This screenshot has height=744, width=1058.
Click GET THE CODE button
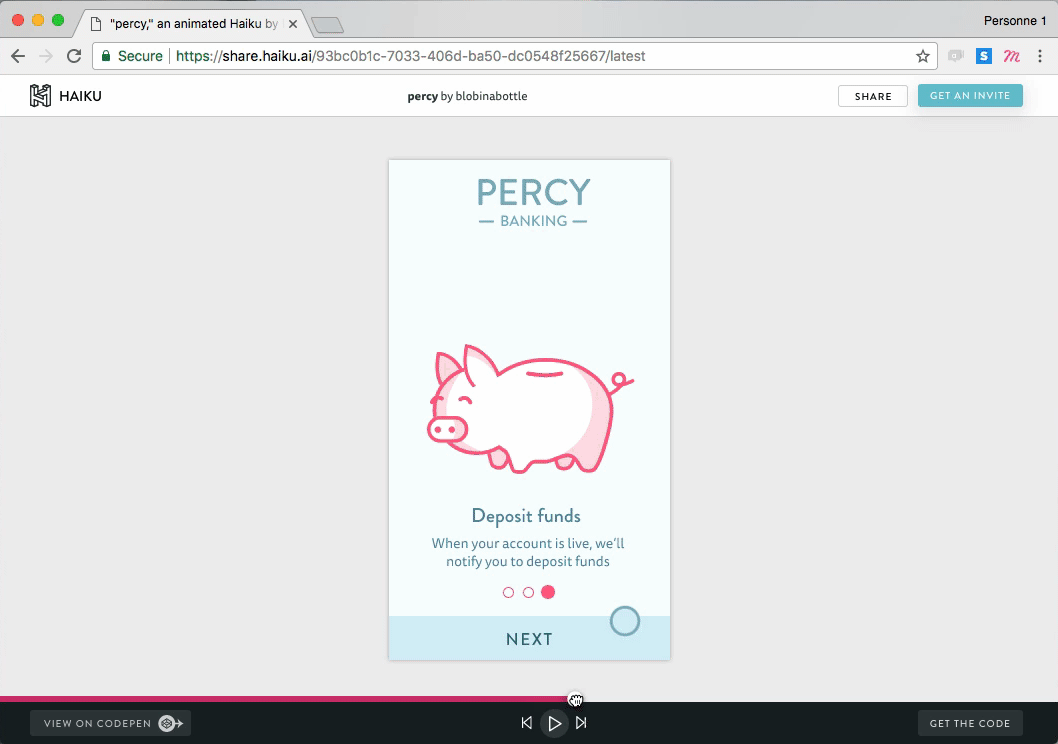(969, 723)
